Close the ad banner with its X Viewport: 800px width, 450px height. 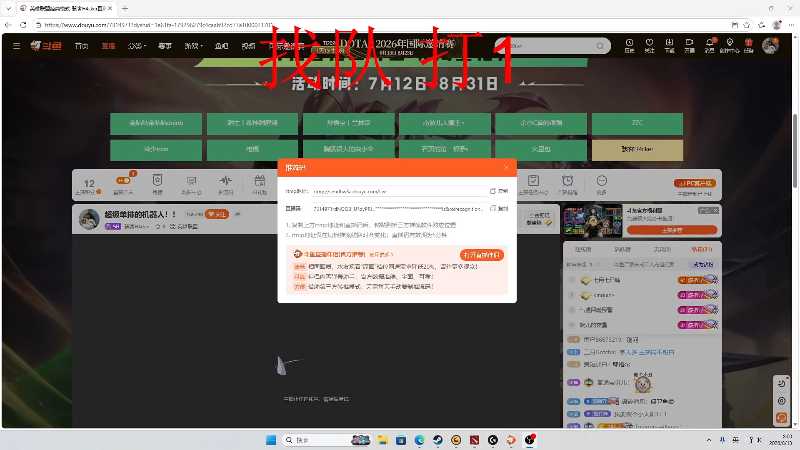[x=715, y=210]
